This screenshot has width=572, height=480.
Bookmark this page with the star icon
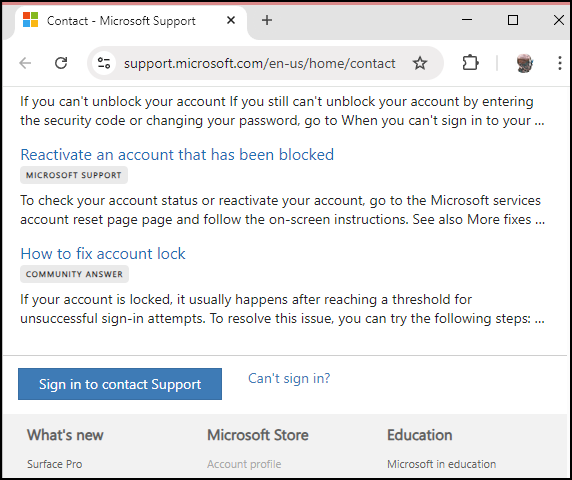coord(420,63)
